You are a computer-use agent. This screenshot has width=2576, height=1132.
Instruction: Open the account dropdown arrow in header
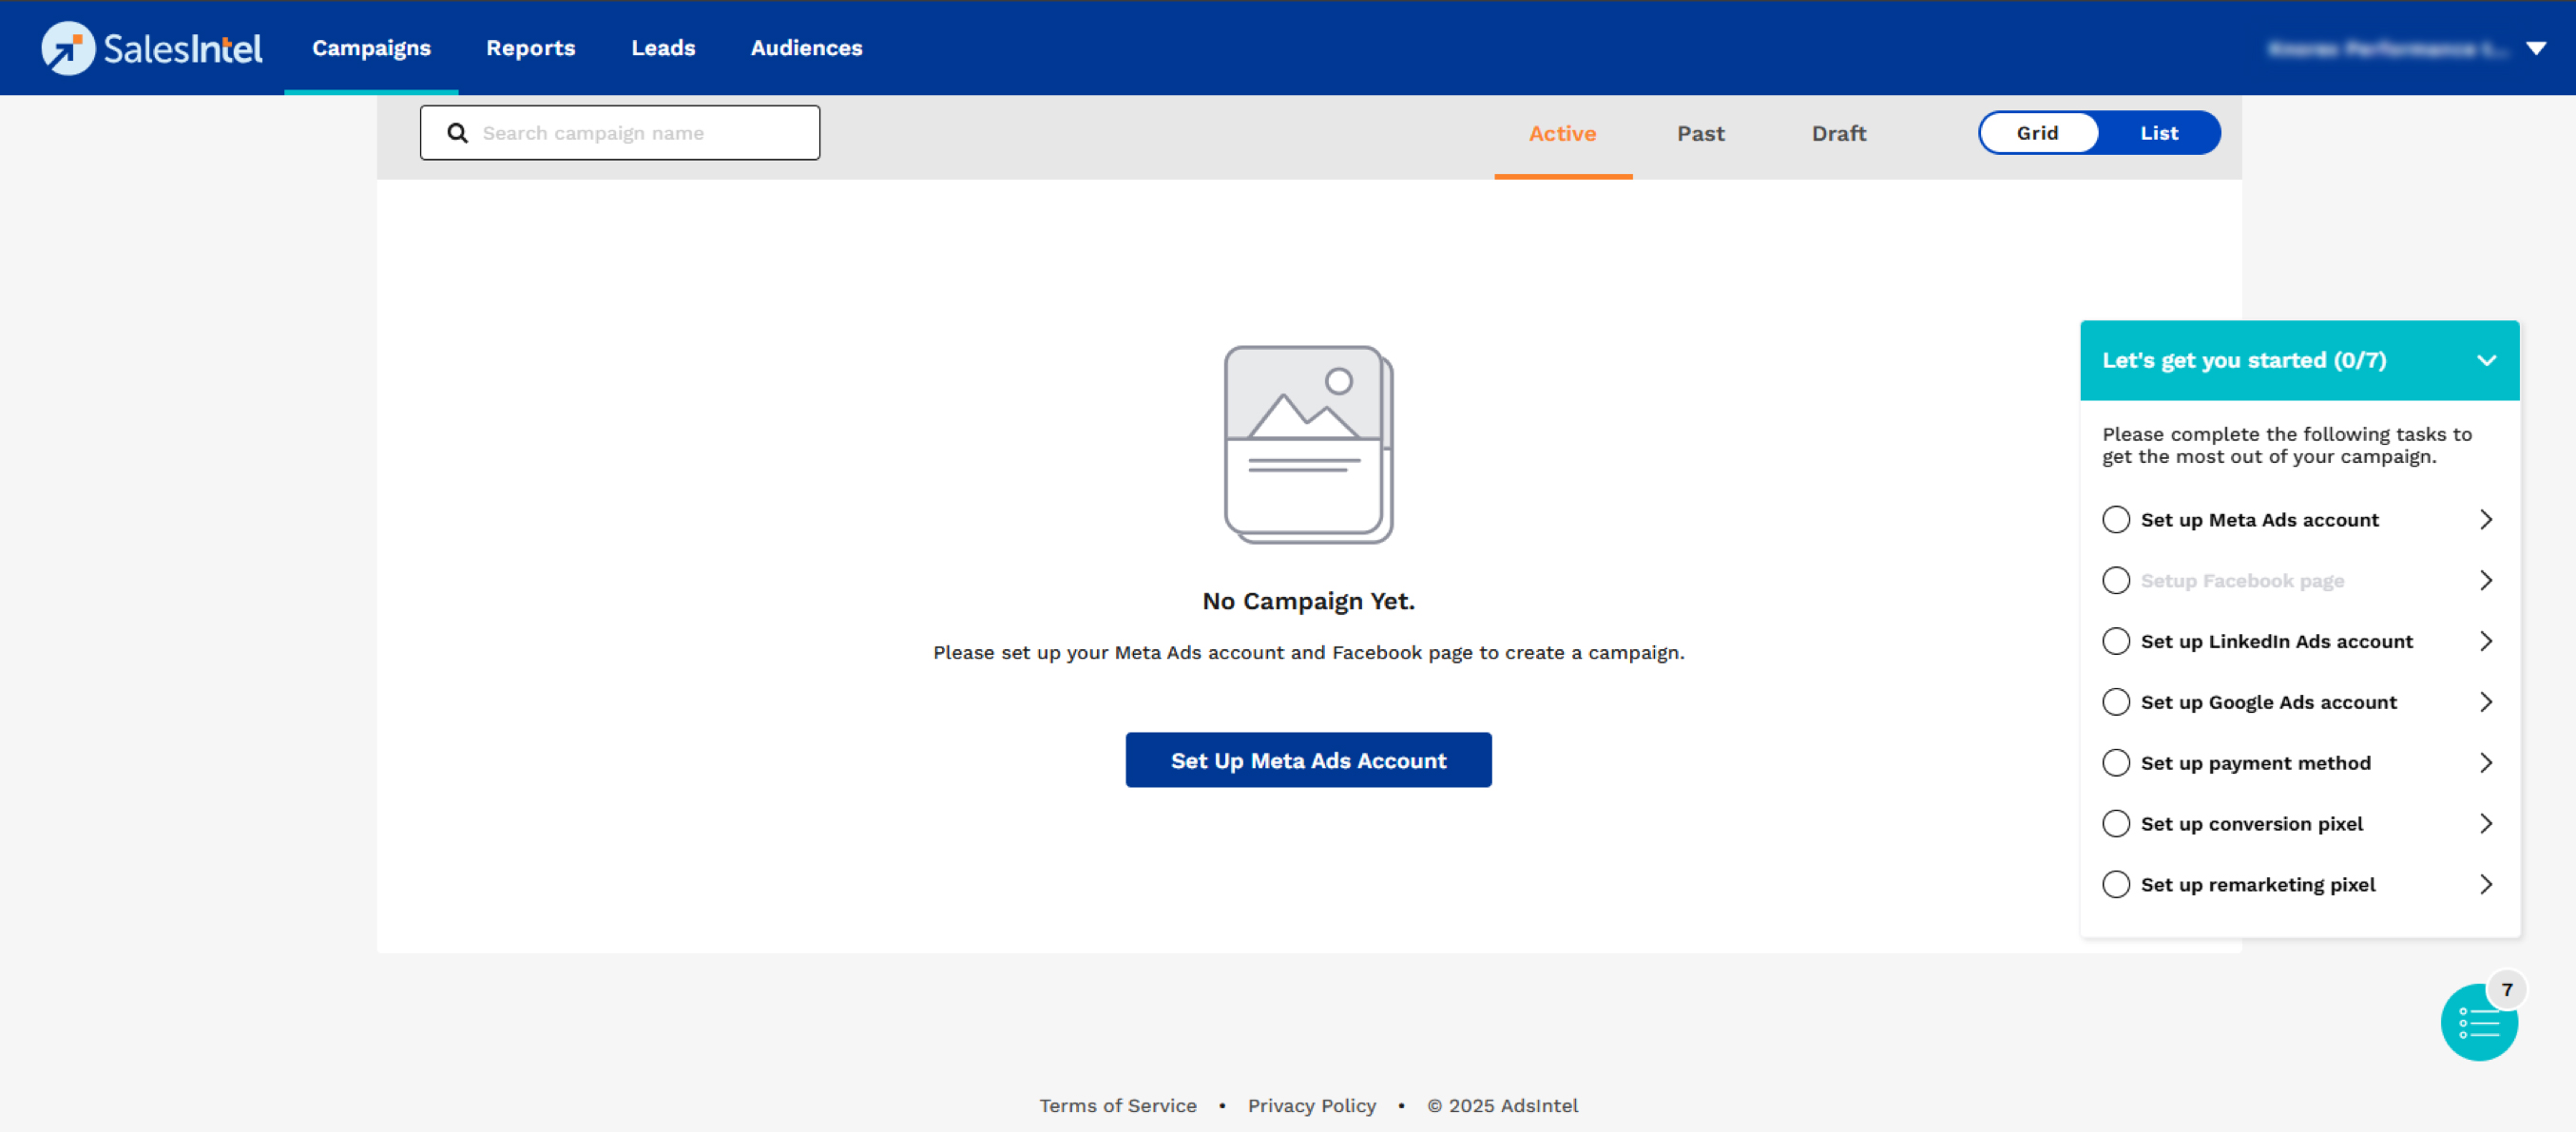2535,48
